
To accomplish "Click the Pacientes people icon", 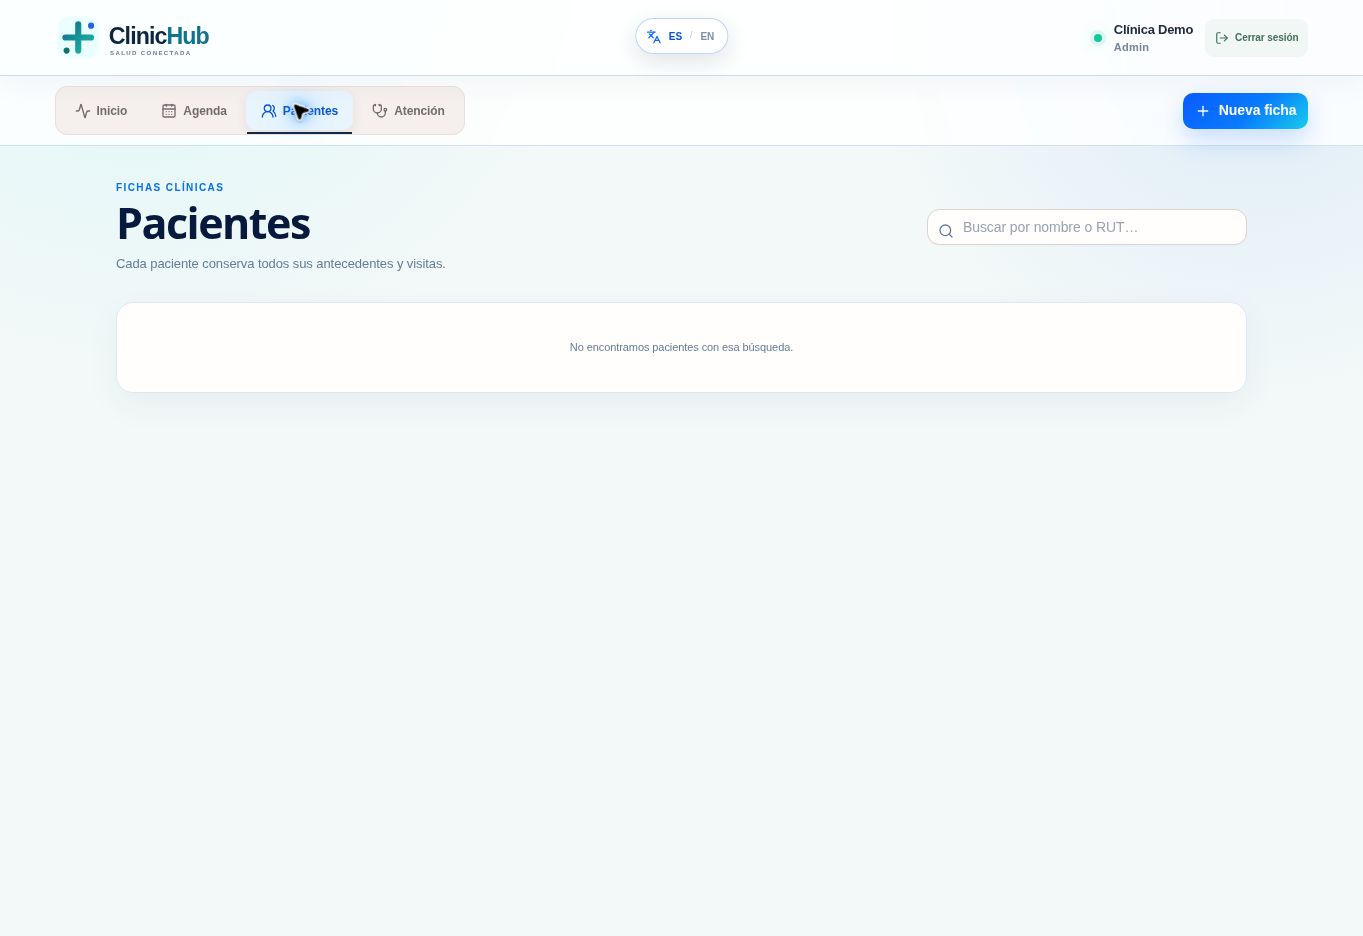I will [x=269, y=111].
